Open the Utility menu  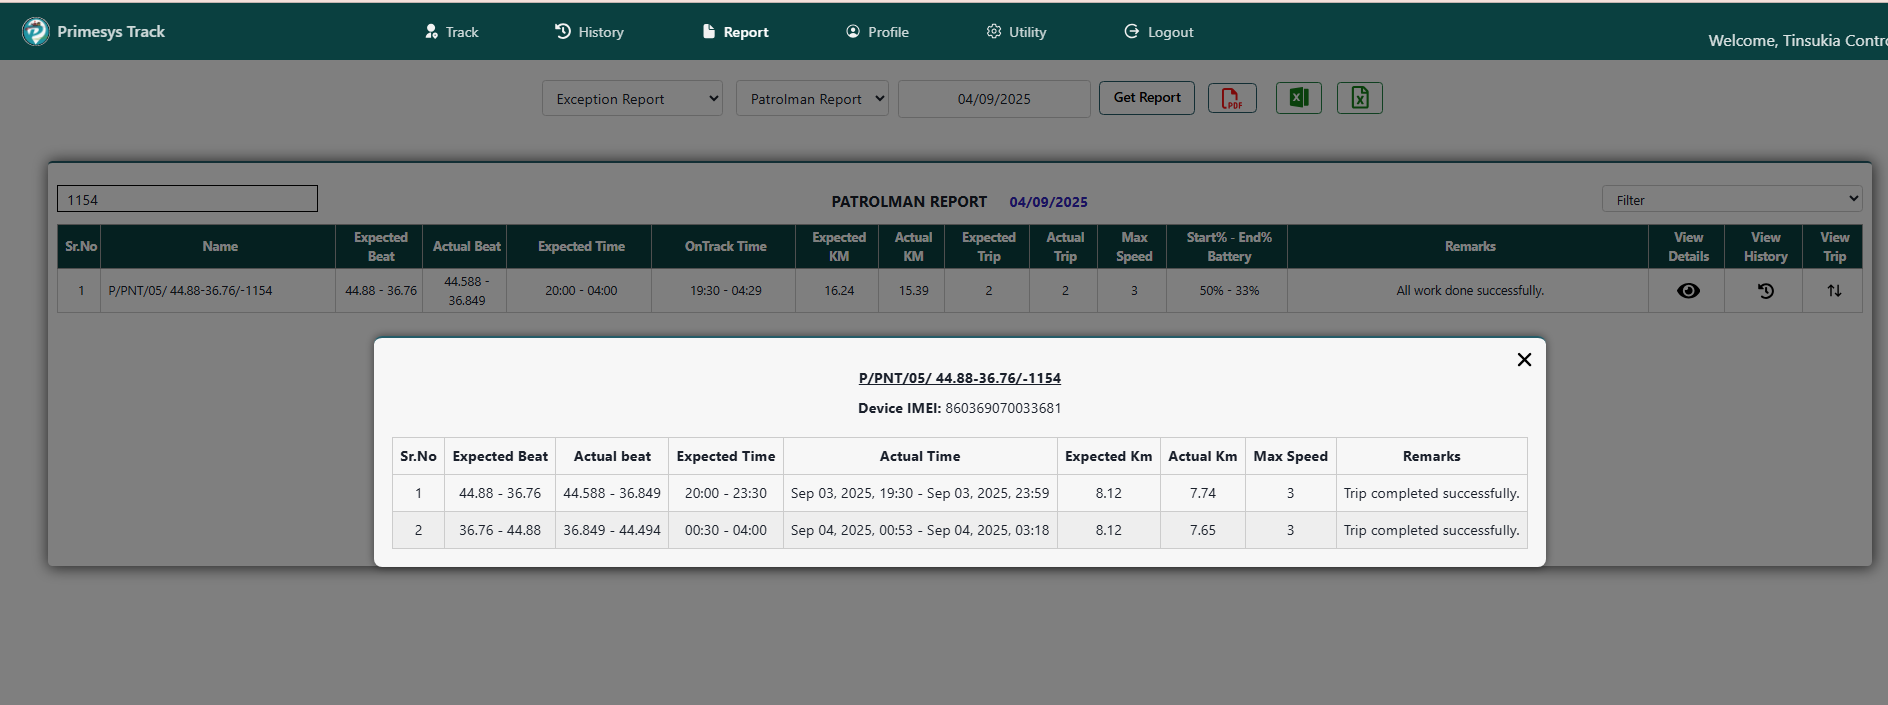[x=1017, y=32]
